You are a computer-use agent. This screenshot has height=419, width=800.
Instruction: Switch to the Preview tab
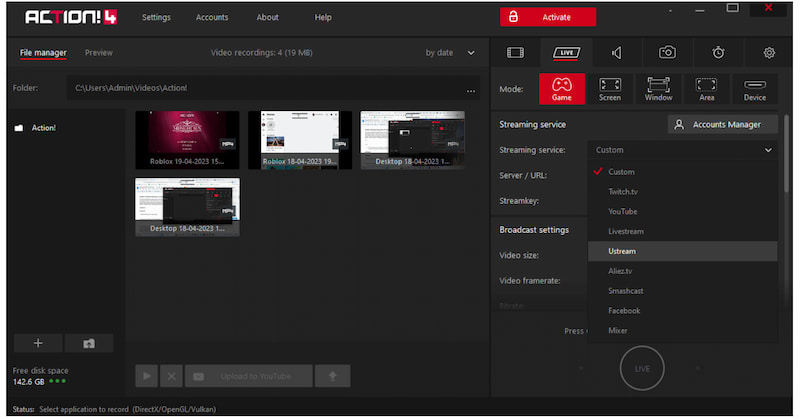point(99,53)
